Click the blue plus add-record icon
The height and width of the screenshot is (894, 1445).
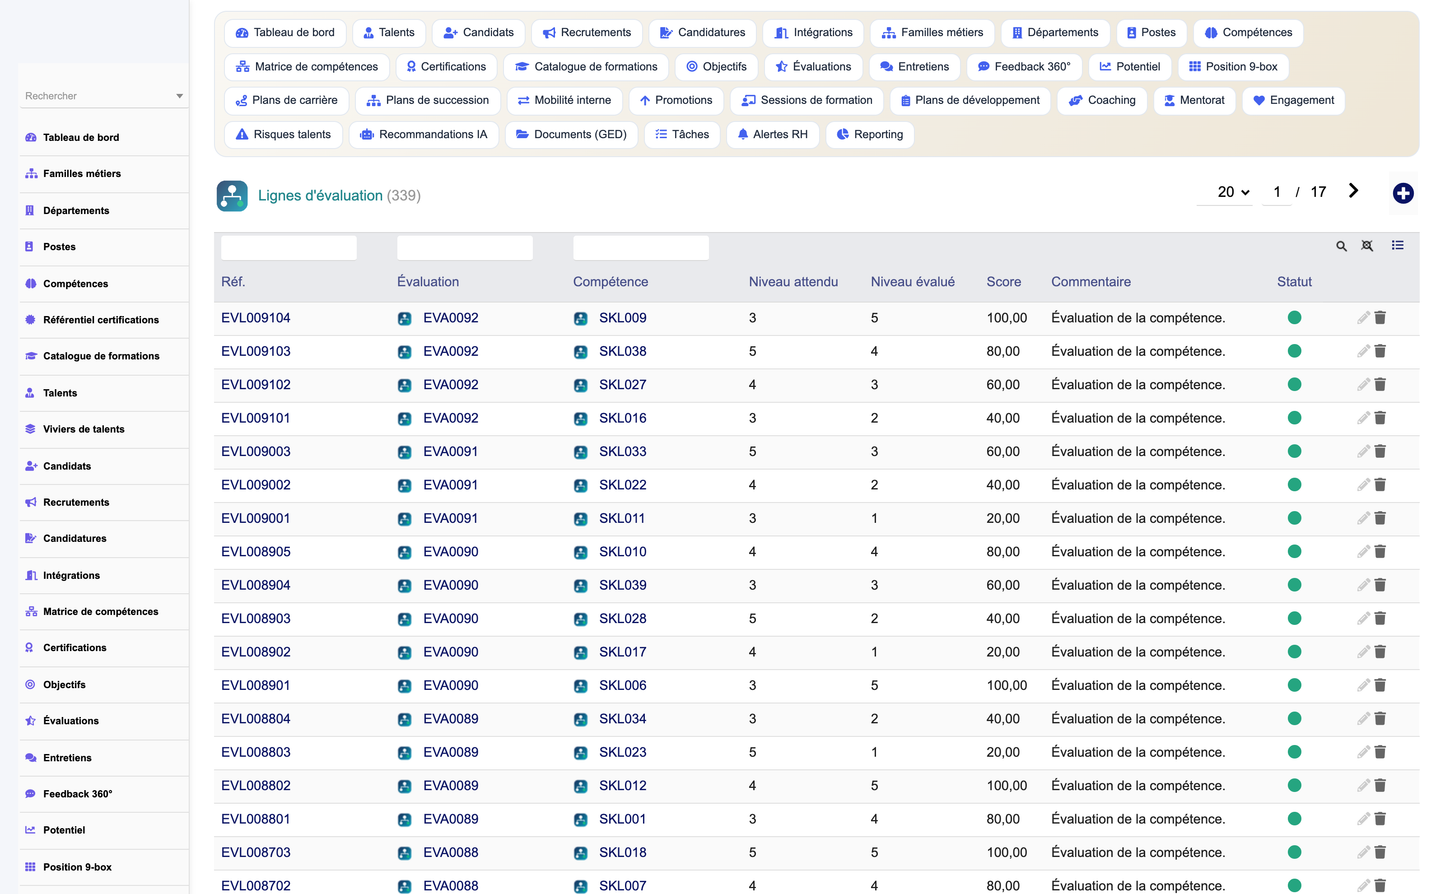1403,193
